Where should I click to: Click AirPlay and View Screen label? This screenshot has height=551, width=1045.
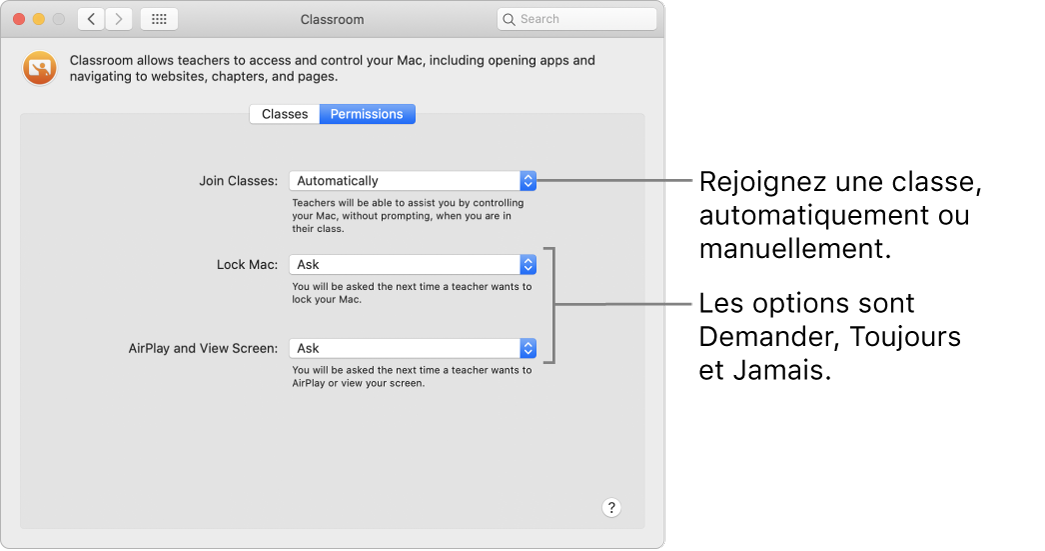(x=203, y=348)
